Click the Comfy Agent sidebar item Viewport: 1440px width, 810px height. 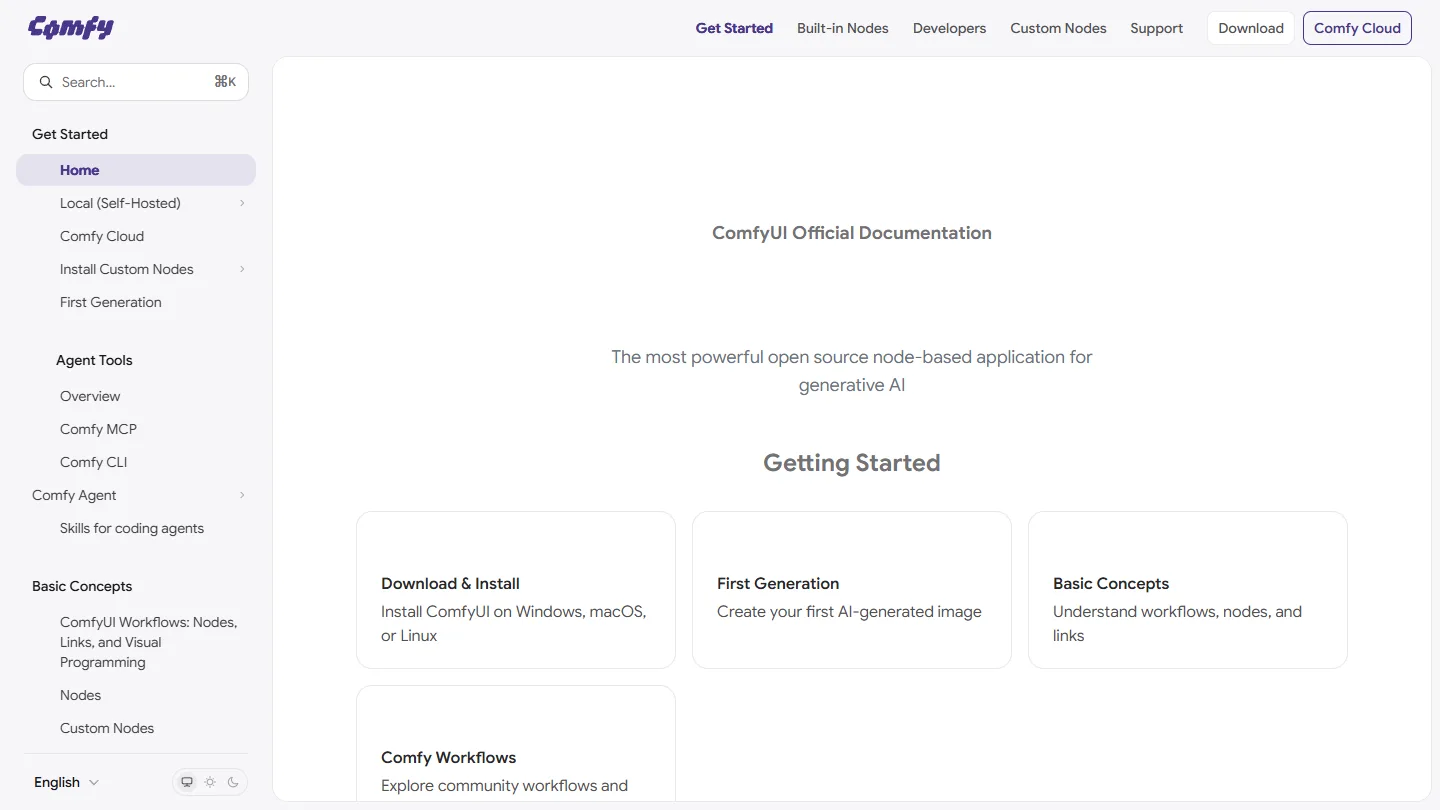coord(136,495)
